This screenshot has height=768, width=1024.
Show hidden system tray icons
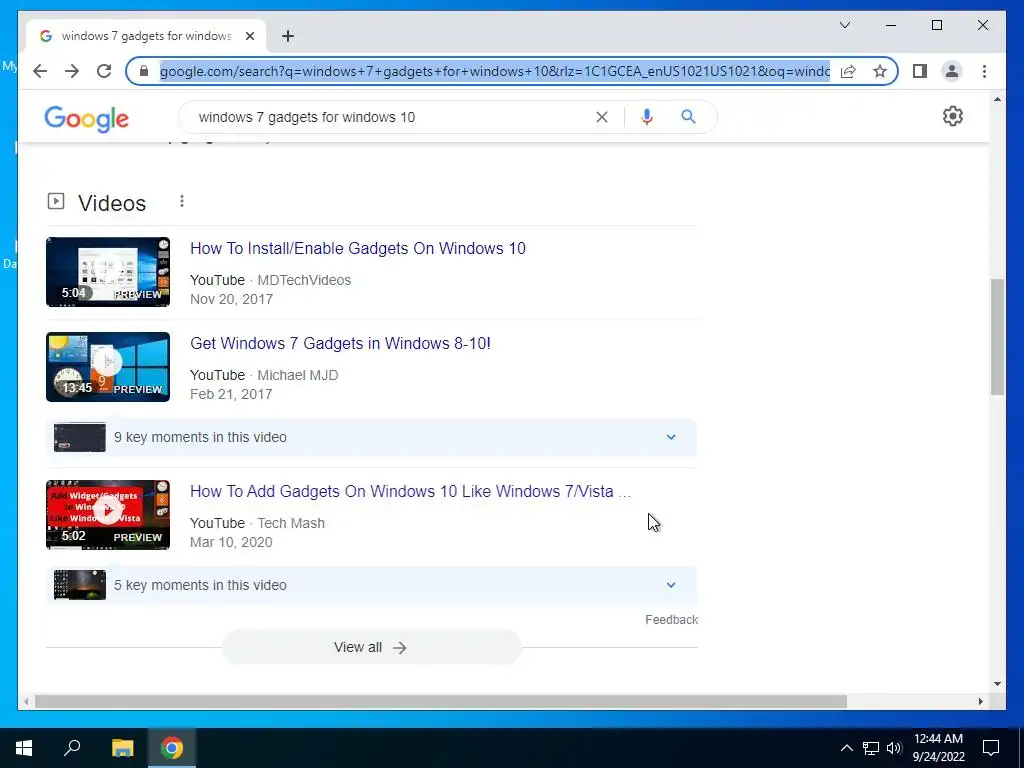[x=846, y=748]
